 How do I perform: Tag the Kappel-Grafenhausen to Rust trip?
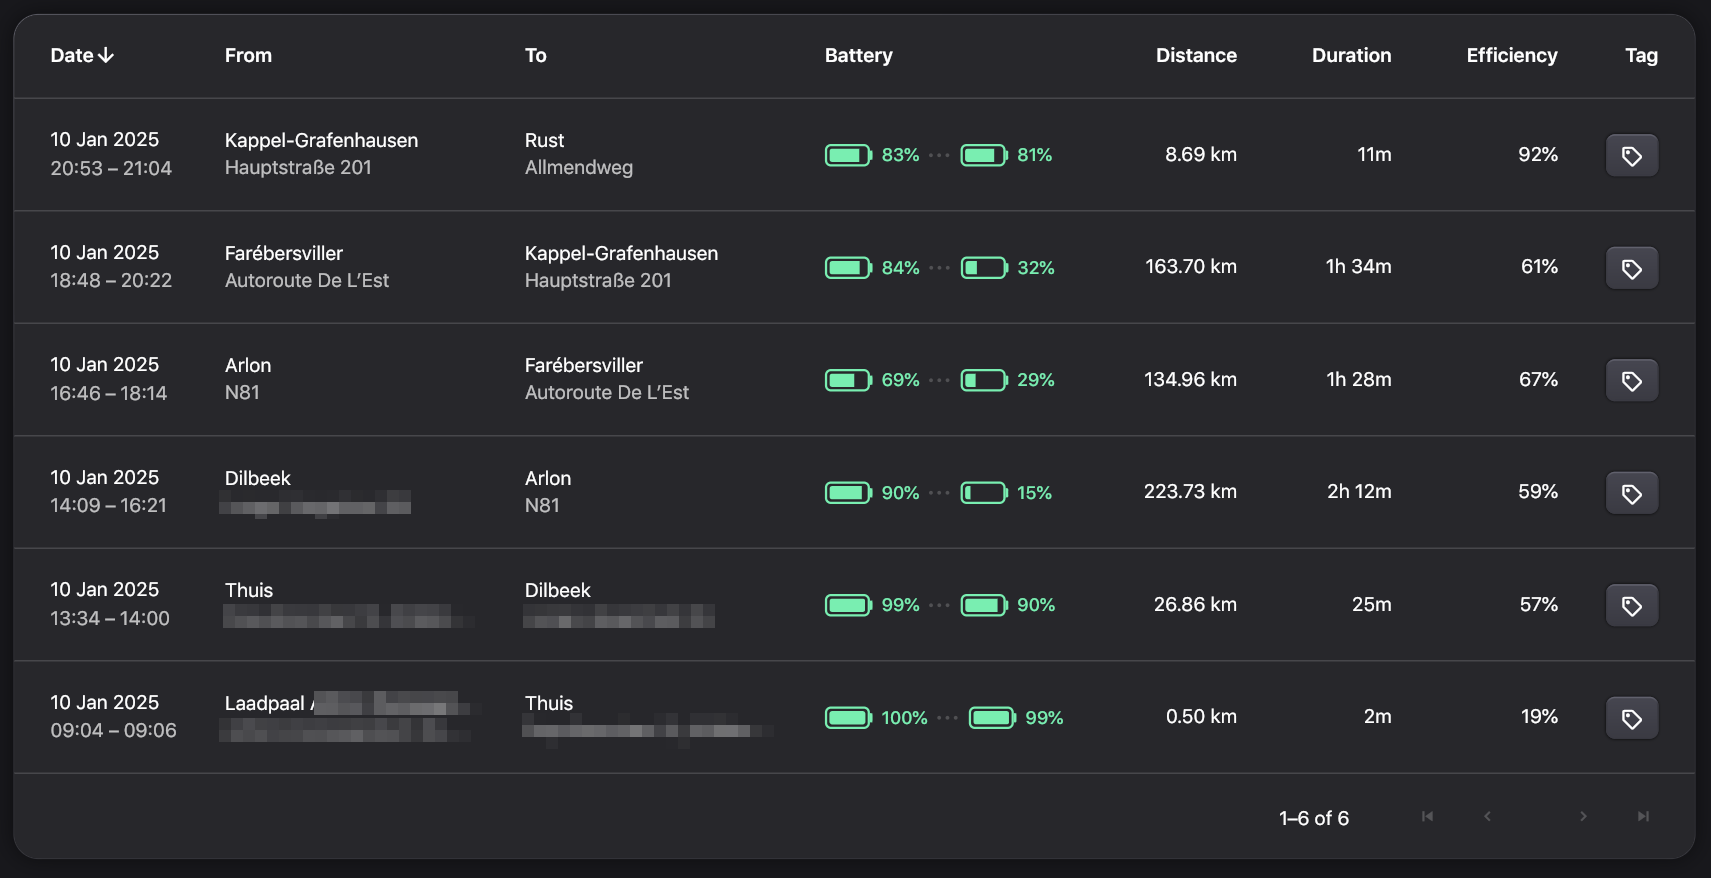pyautogui.click(x=1631, y=155)
